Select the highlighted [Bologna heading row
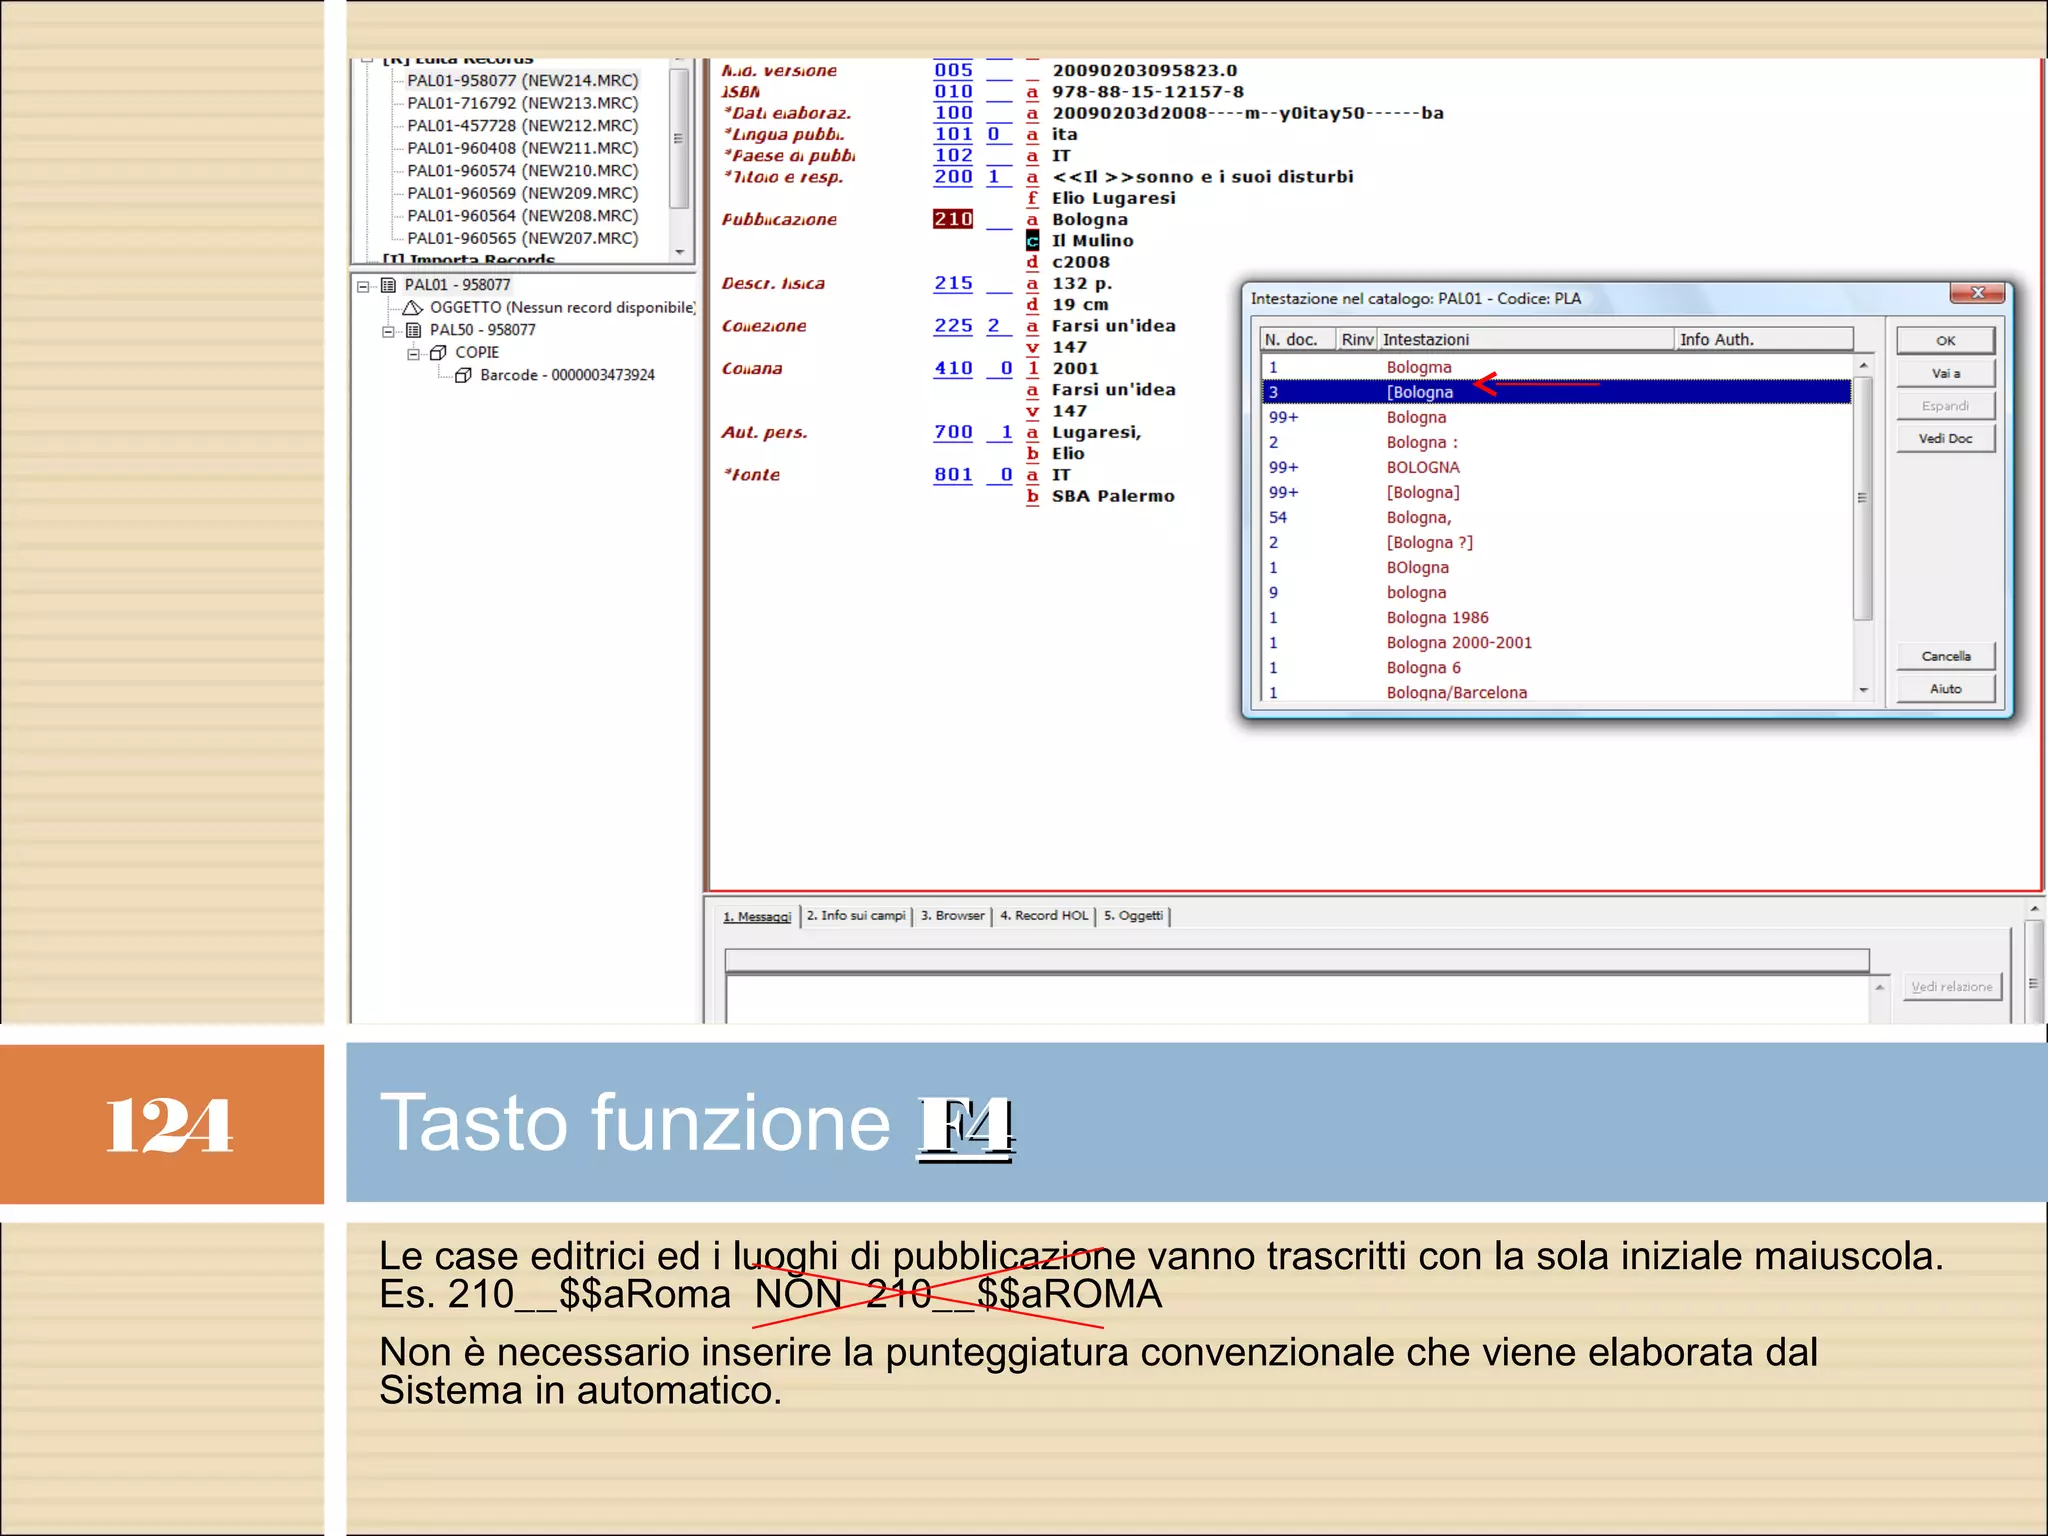 pos(1556,392)
